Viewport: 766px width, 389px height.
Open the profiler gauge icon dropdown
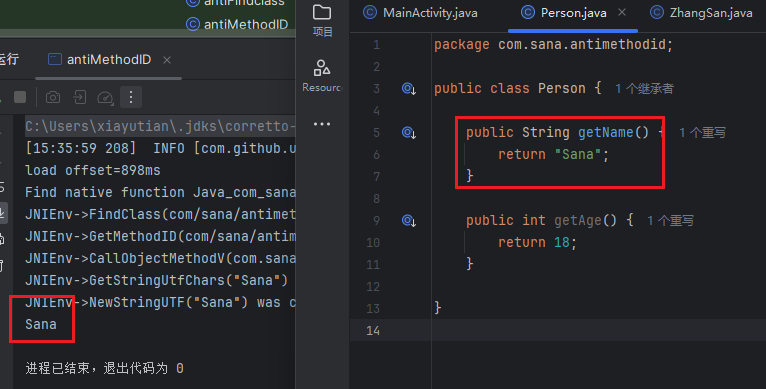105,98
